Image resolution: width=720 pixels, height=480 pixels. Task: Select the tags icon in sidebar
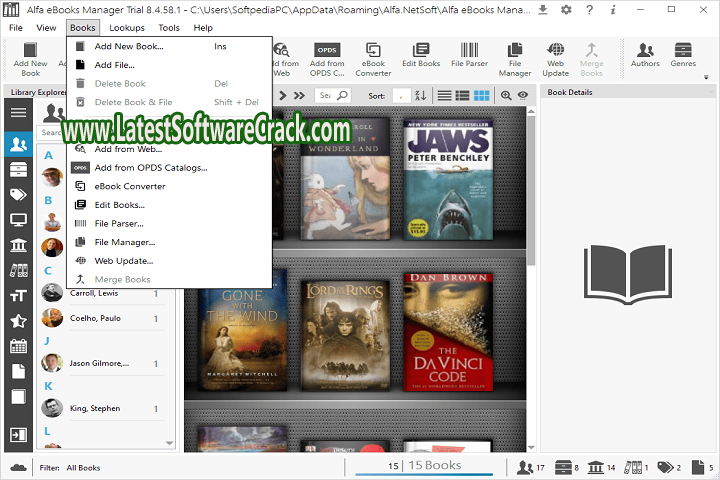click(18, 195)
